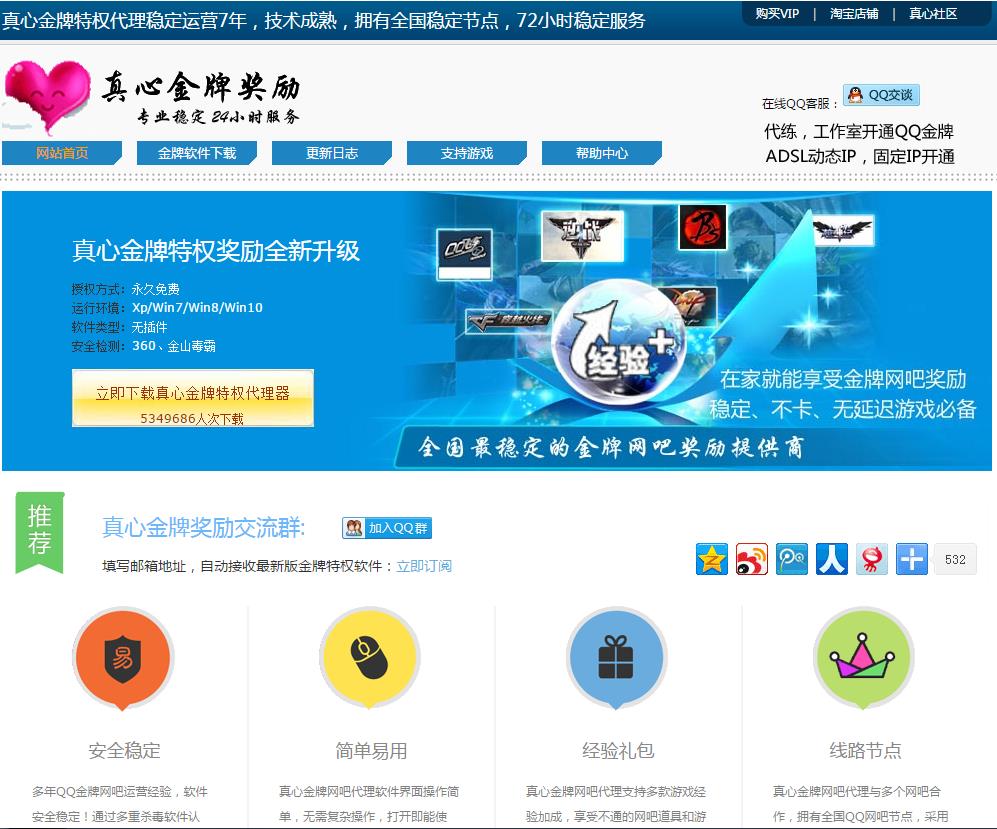Screen dimensions: 997x829
Task: Click the red B&S game thumbnail
Action: pyautogui.click(x=703, y=227)
